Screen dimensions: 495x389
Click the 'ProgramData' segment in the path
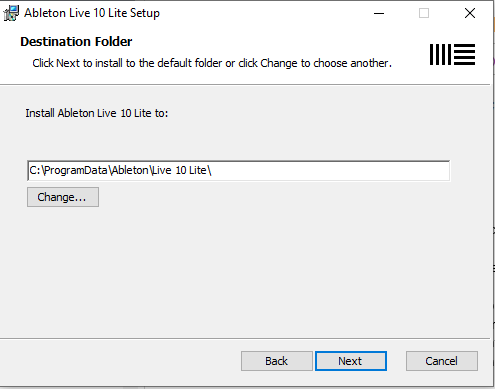coord(76,171)
